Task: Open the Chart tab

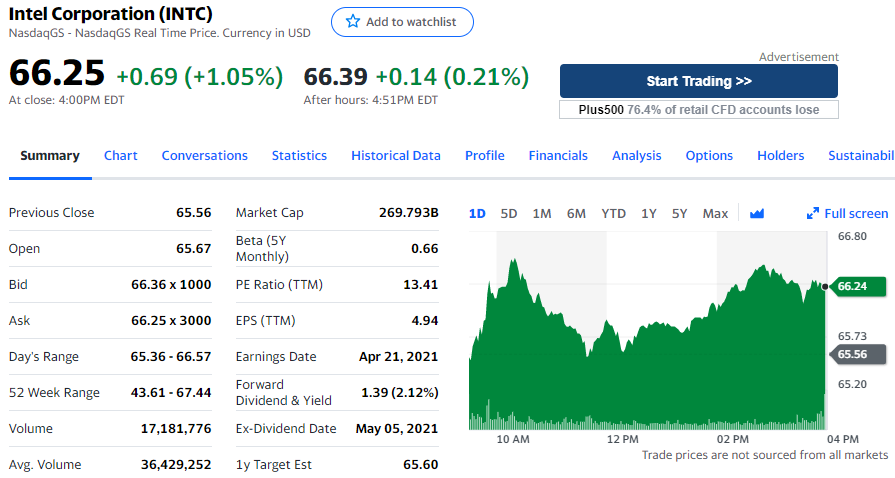Action: [x=120, y=155]
